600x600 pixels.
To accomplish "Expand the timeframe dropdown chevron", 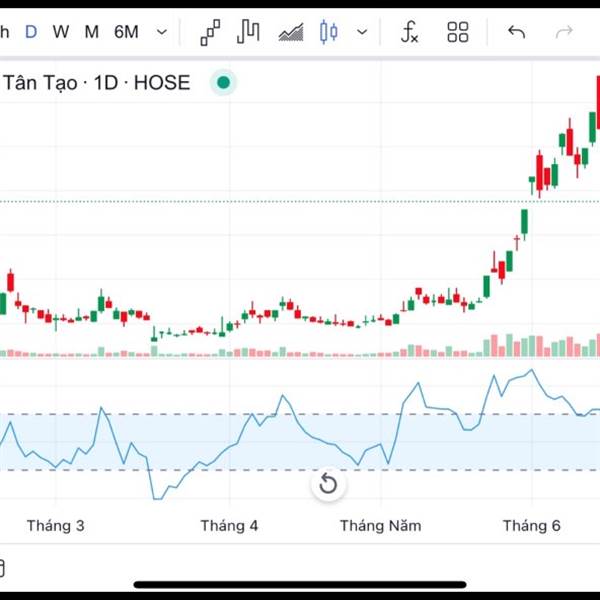I will point(162,32).
